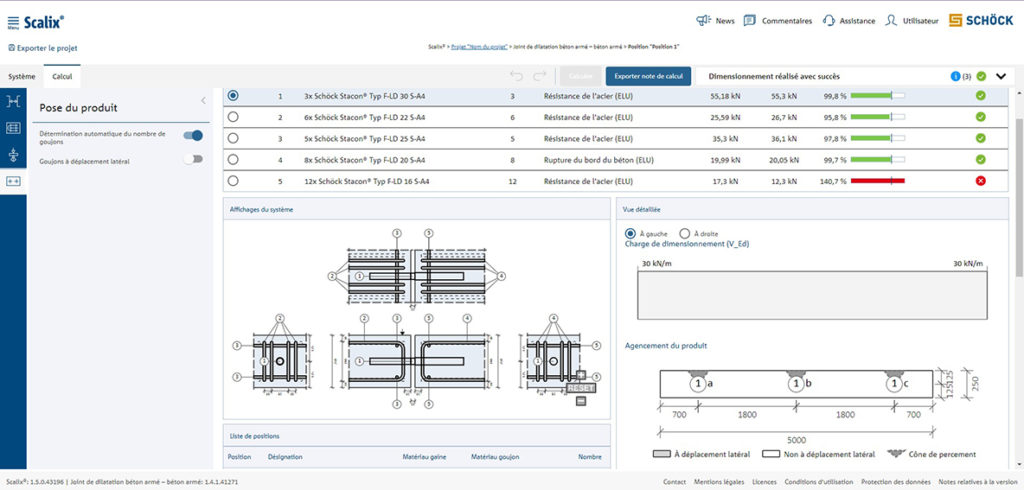Click the red 140,7 % utilization bar
This screenshot has height=490, width=1024.
(x=878, y=181)
